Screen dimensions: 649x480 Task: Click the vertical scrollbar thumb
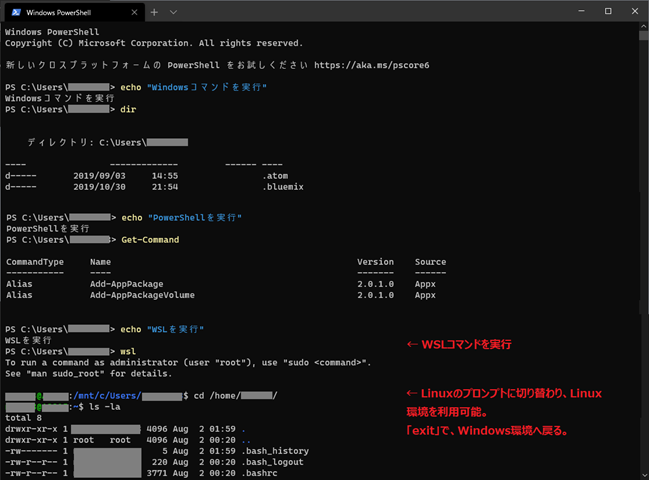644,36
